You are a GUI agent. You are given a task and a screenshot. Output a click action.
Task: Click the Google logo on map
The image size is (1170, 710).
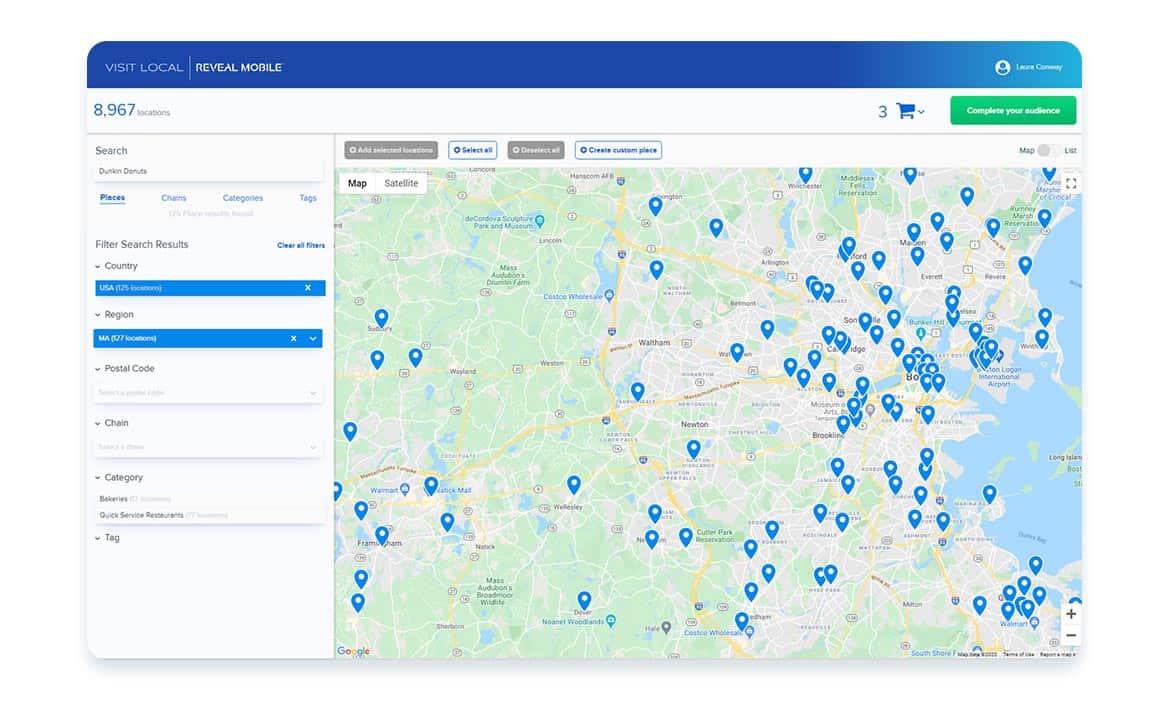353,651
